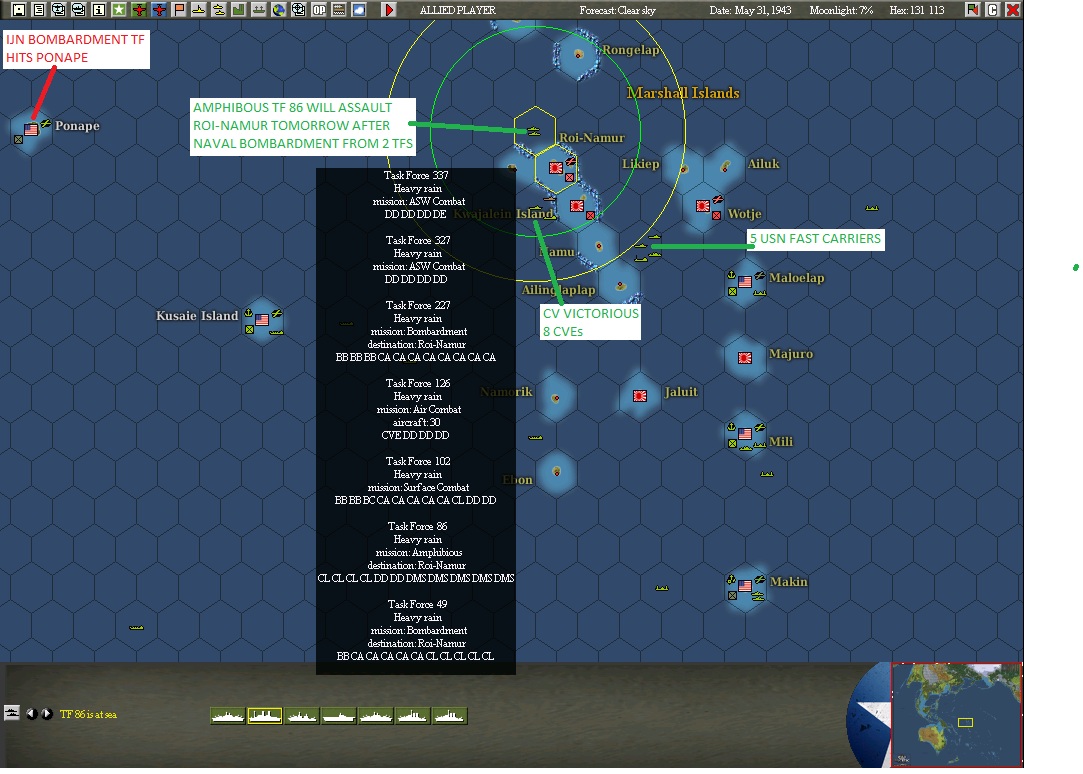1083x774 pixels.
Task: Select the task force marker below Namorik
Action: [535, 437]
